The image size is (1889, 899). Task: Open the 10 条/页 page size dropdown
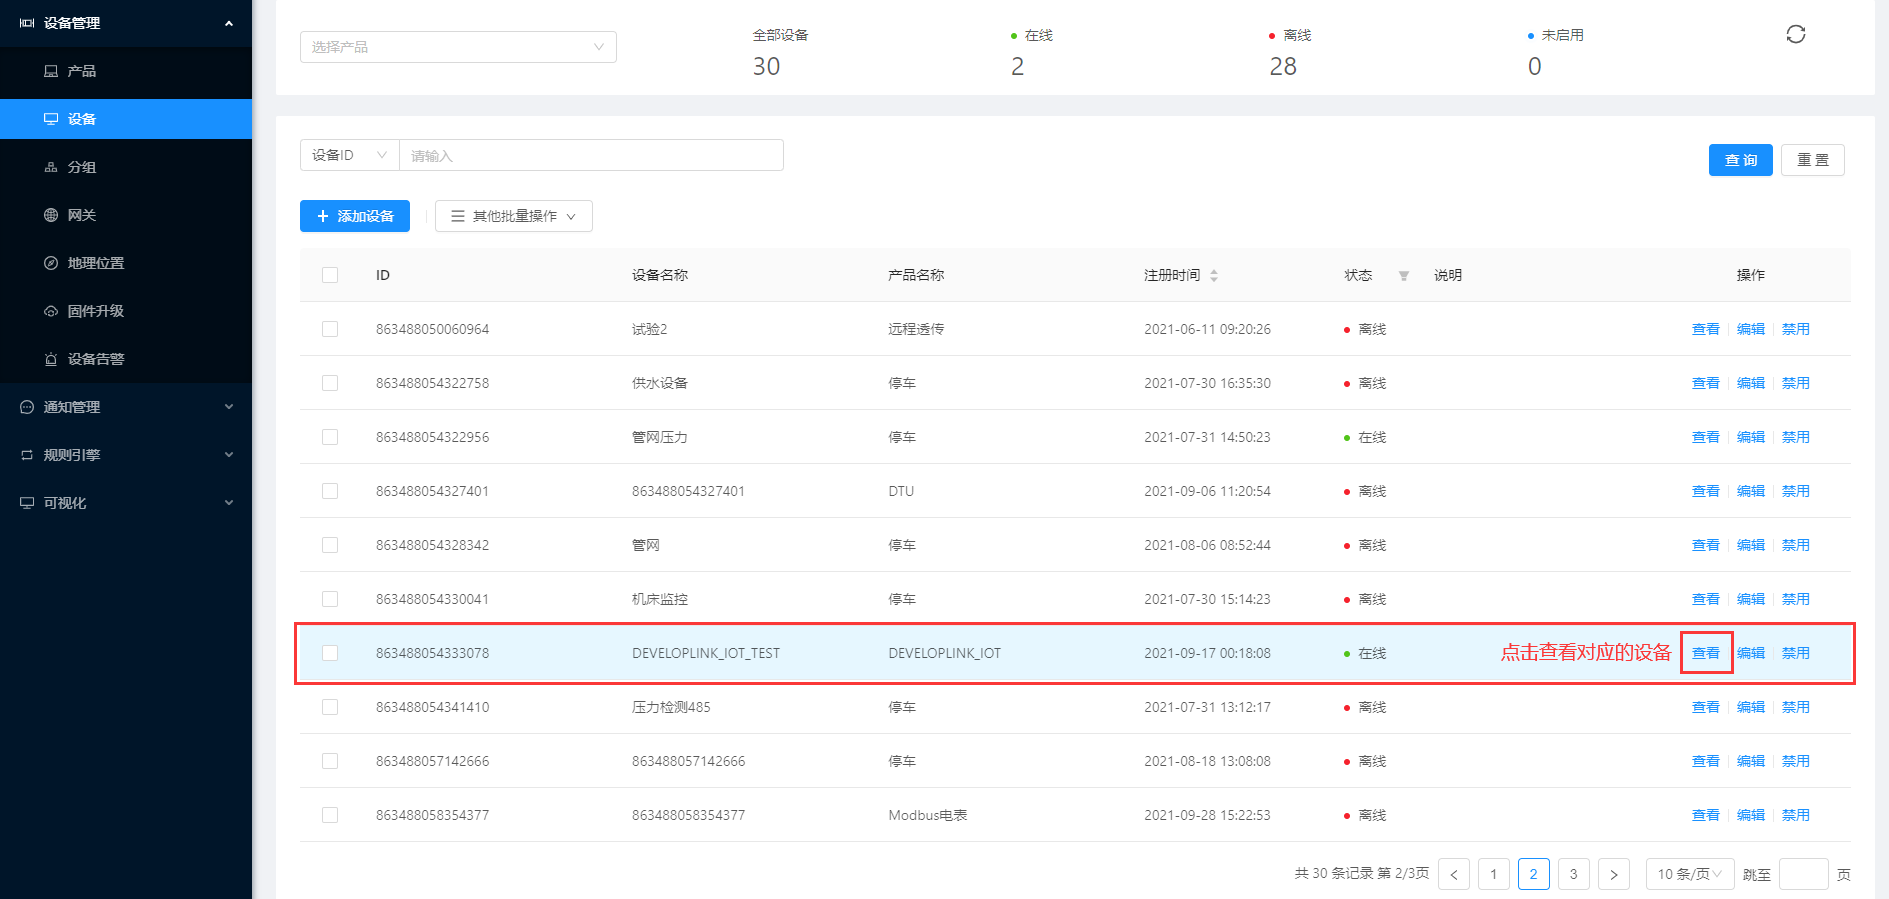1690,874
